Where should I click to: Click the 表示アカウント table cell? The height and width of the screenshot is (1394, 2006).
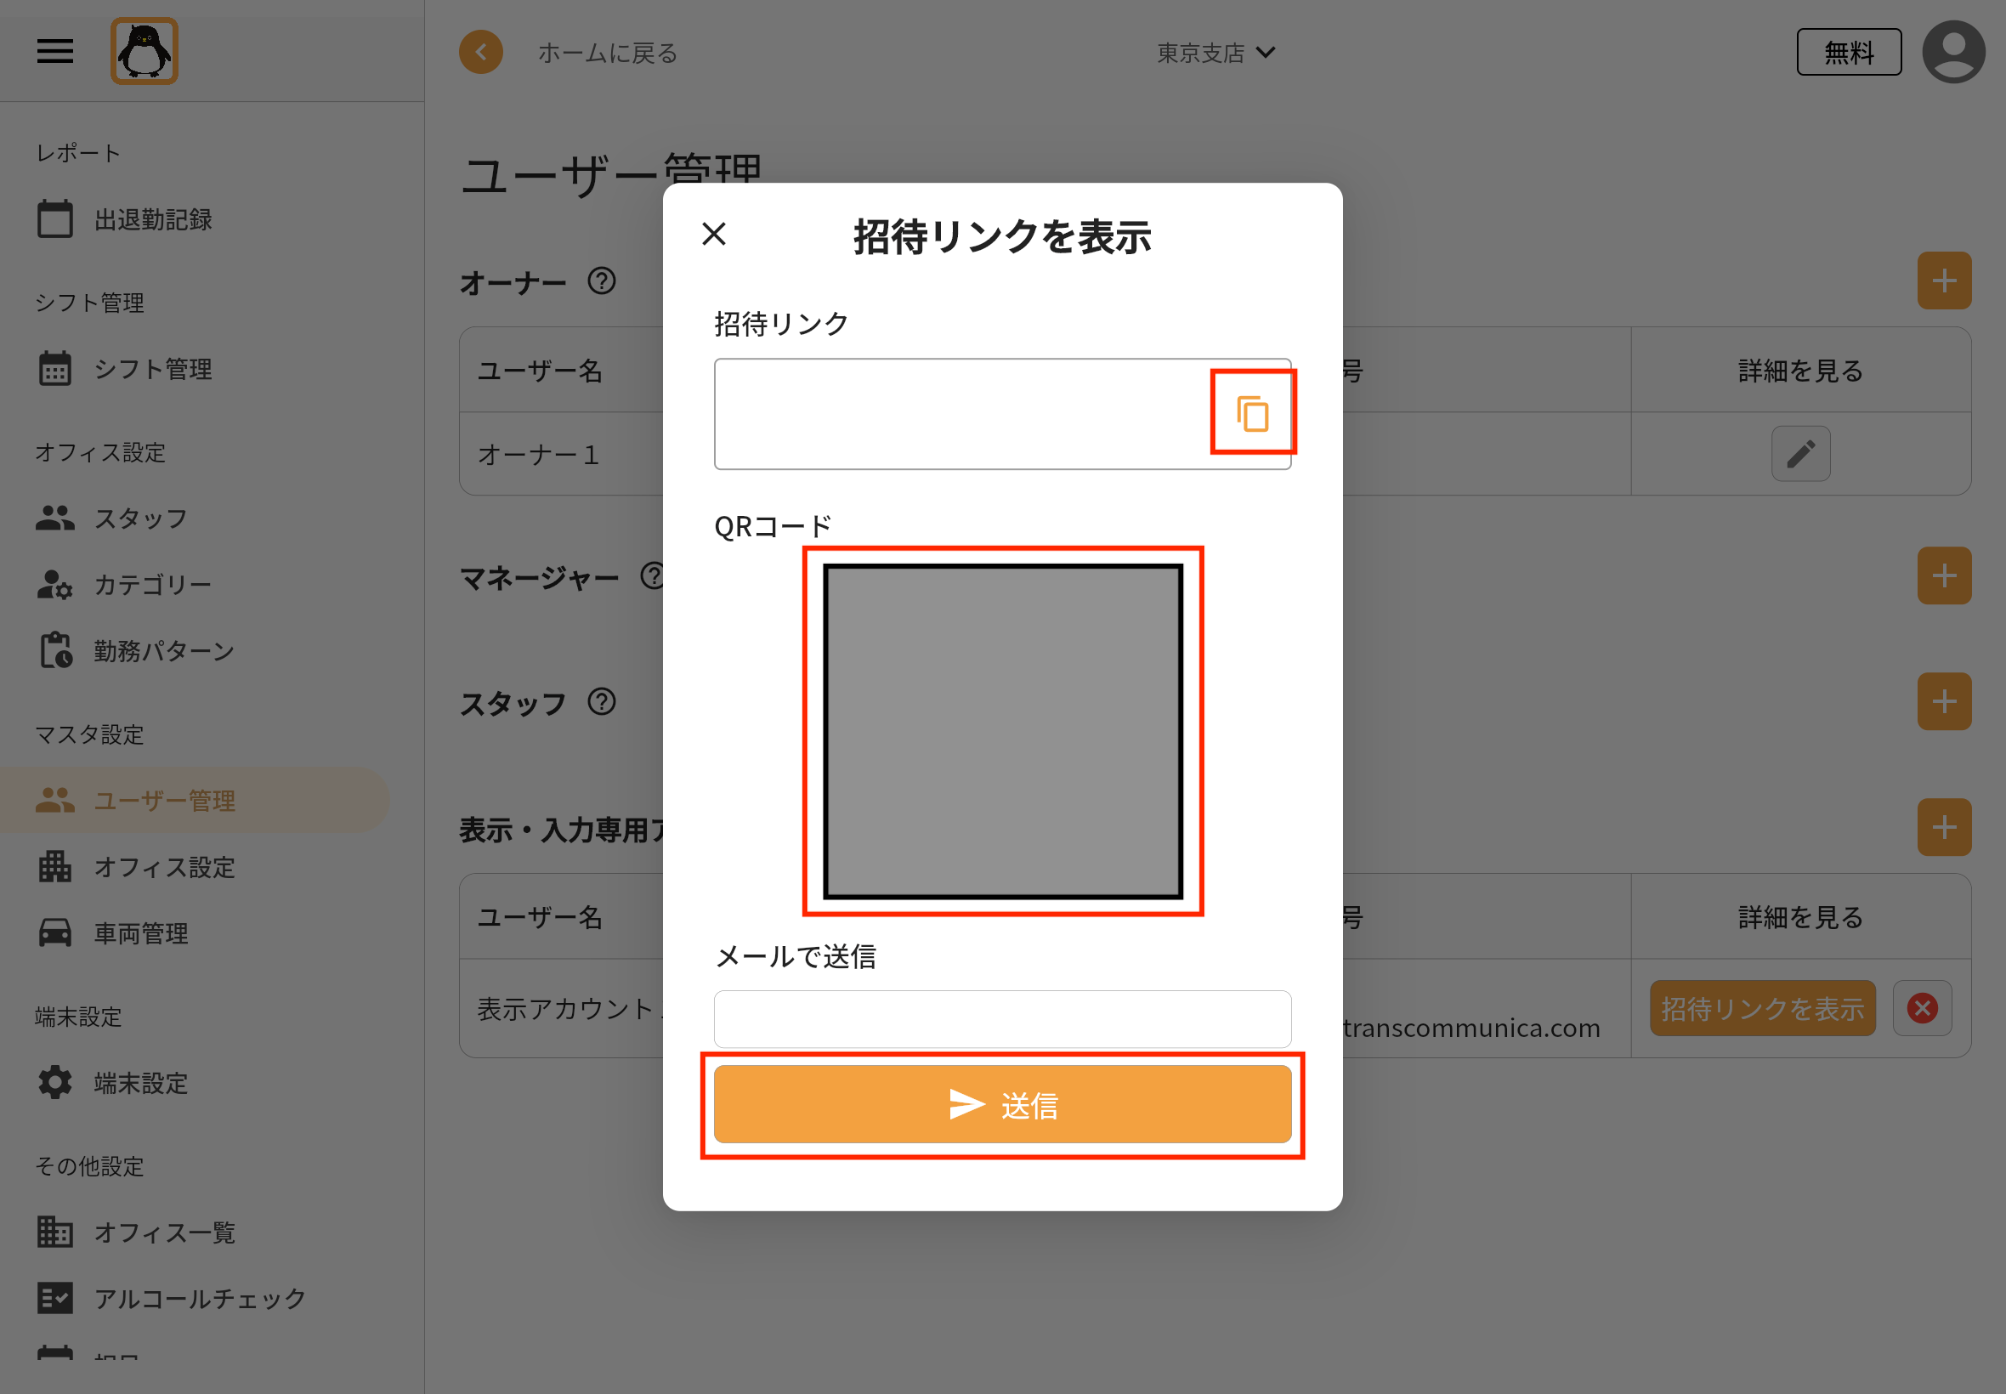[x=562, y=1009]
